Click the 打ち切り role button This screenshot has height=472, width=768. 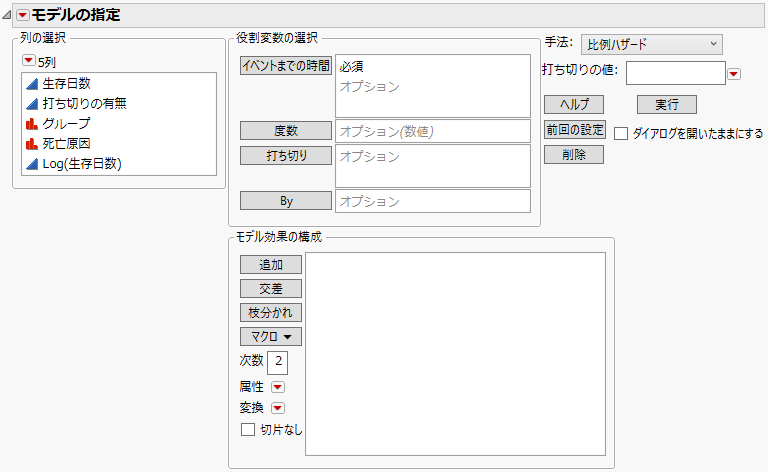tap(285, 155)
